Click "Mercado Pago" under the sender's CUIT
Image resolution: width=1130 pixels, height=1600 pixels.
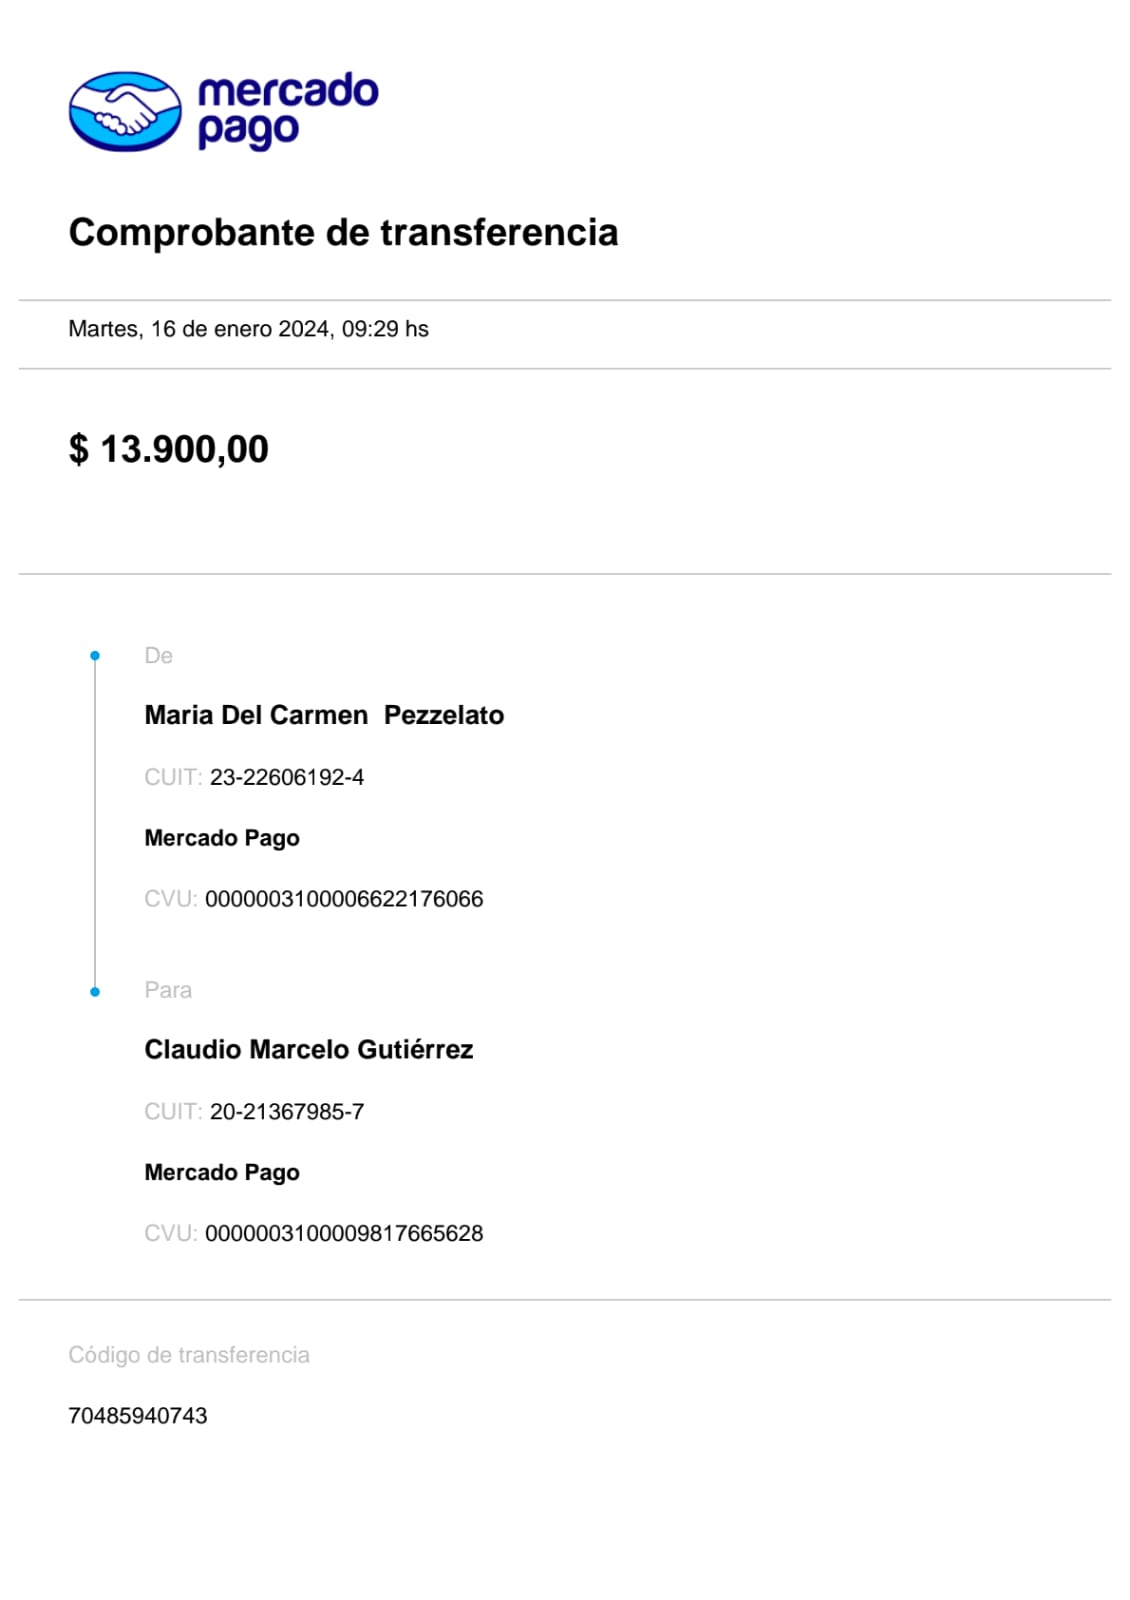pyautogui.click(x=222, y=838)
